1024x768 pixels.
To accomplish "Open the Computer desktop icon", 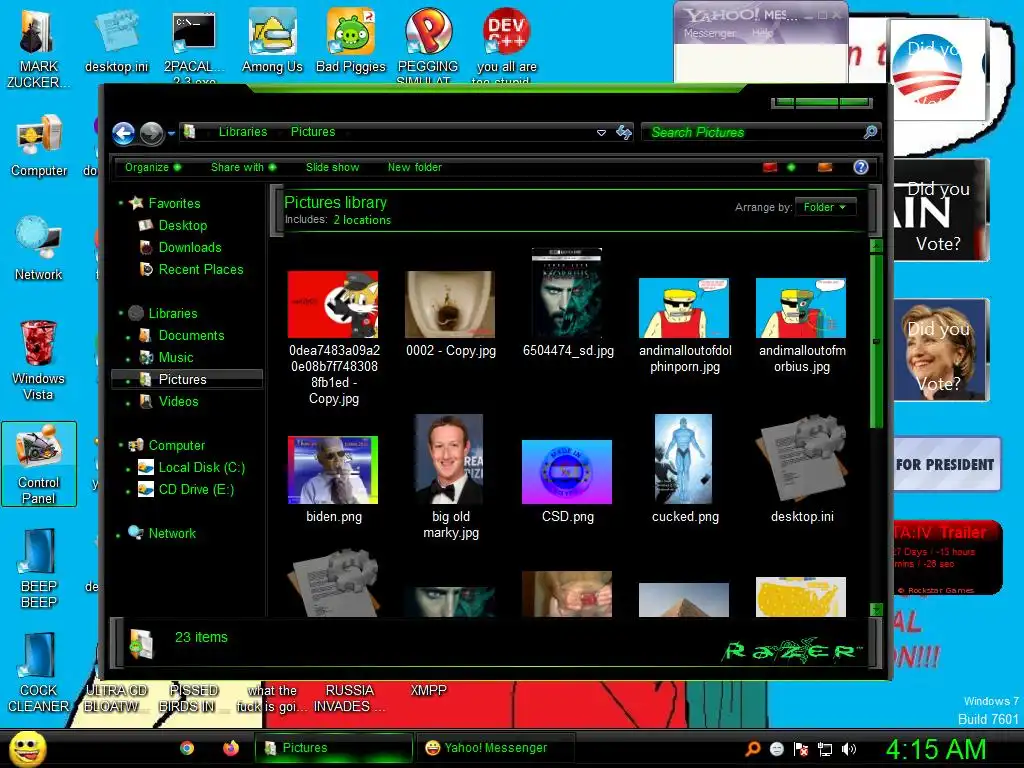I will coord(39,146).
